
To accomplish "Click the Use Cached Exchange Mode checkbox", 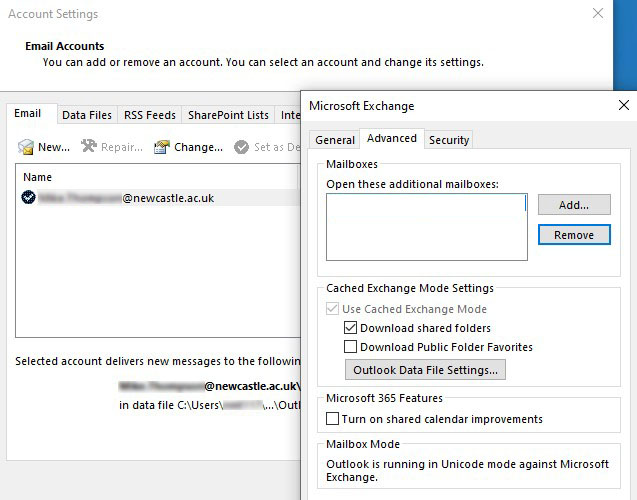I will [333, 308].
